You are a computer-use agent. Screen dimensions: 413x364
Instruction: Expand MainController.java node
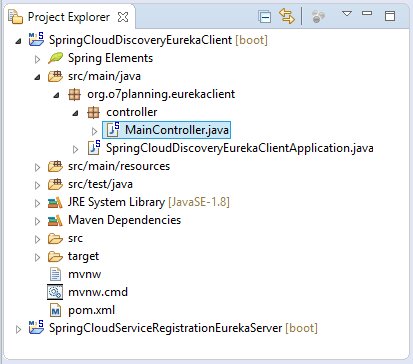pos(94,131)
